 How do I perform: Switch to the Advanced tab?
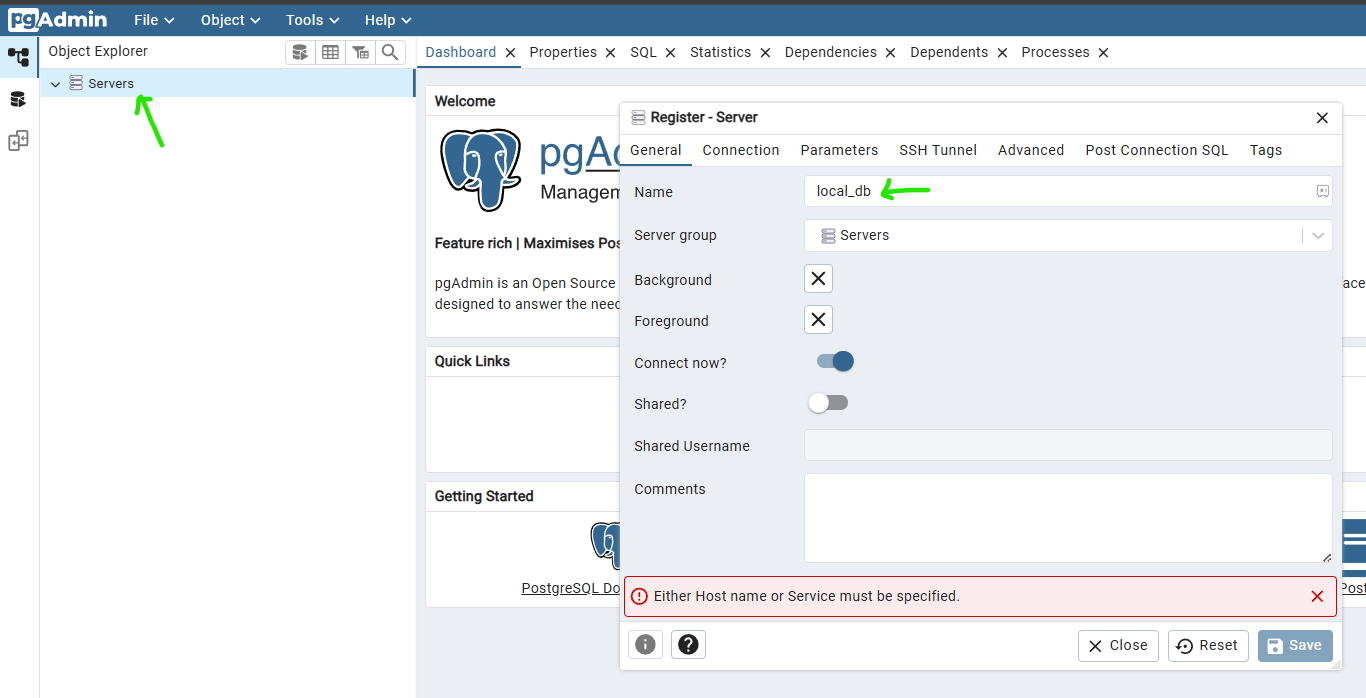tap(1031, 150)
